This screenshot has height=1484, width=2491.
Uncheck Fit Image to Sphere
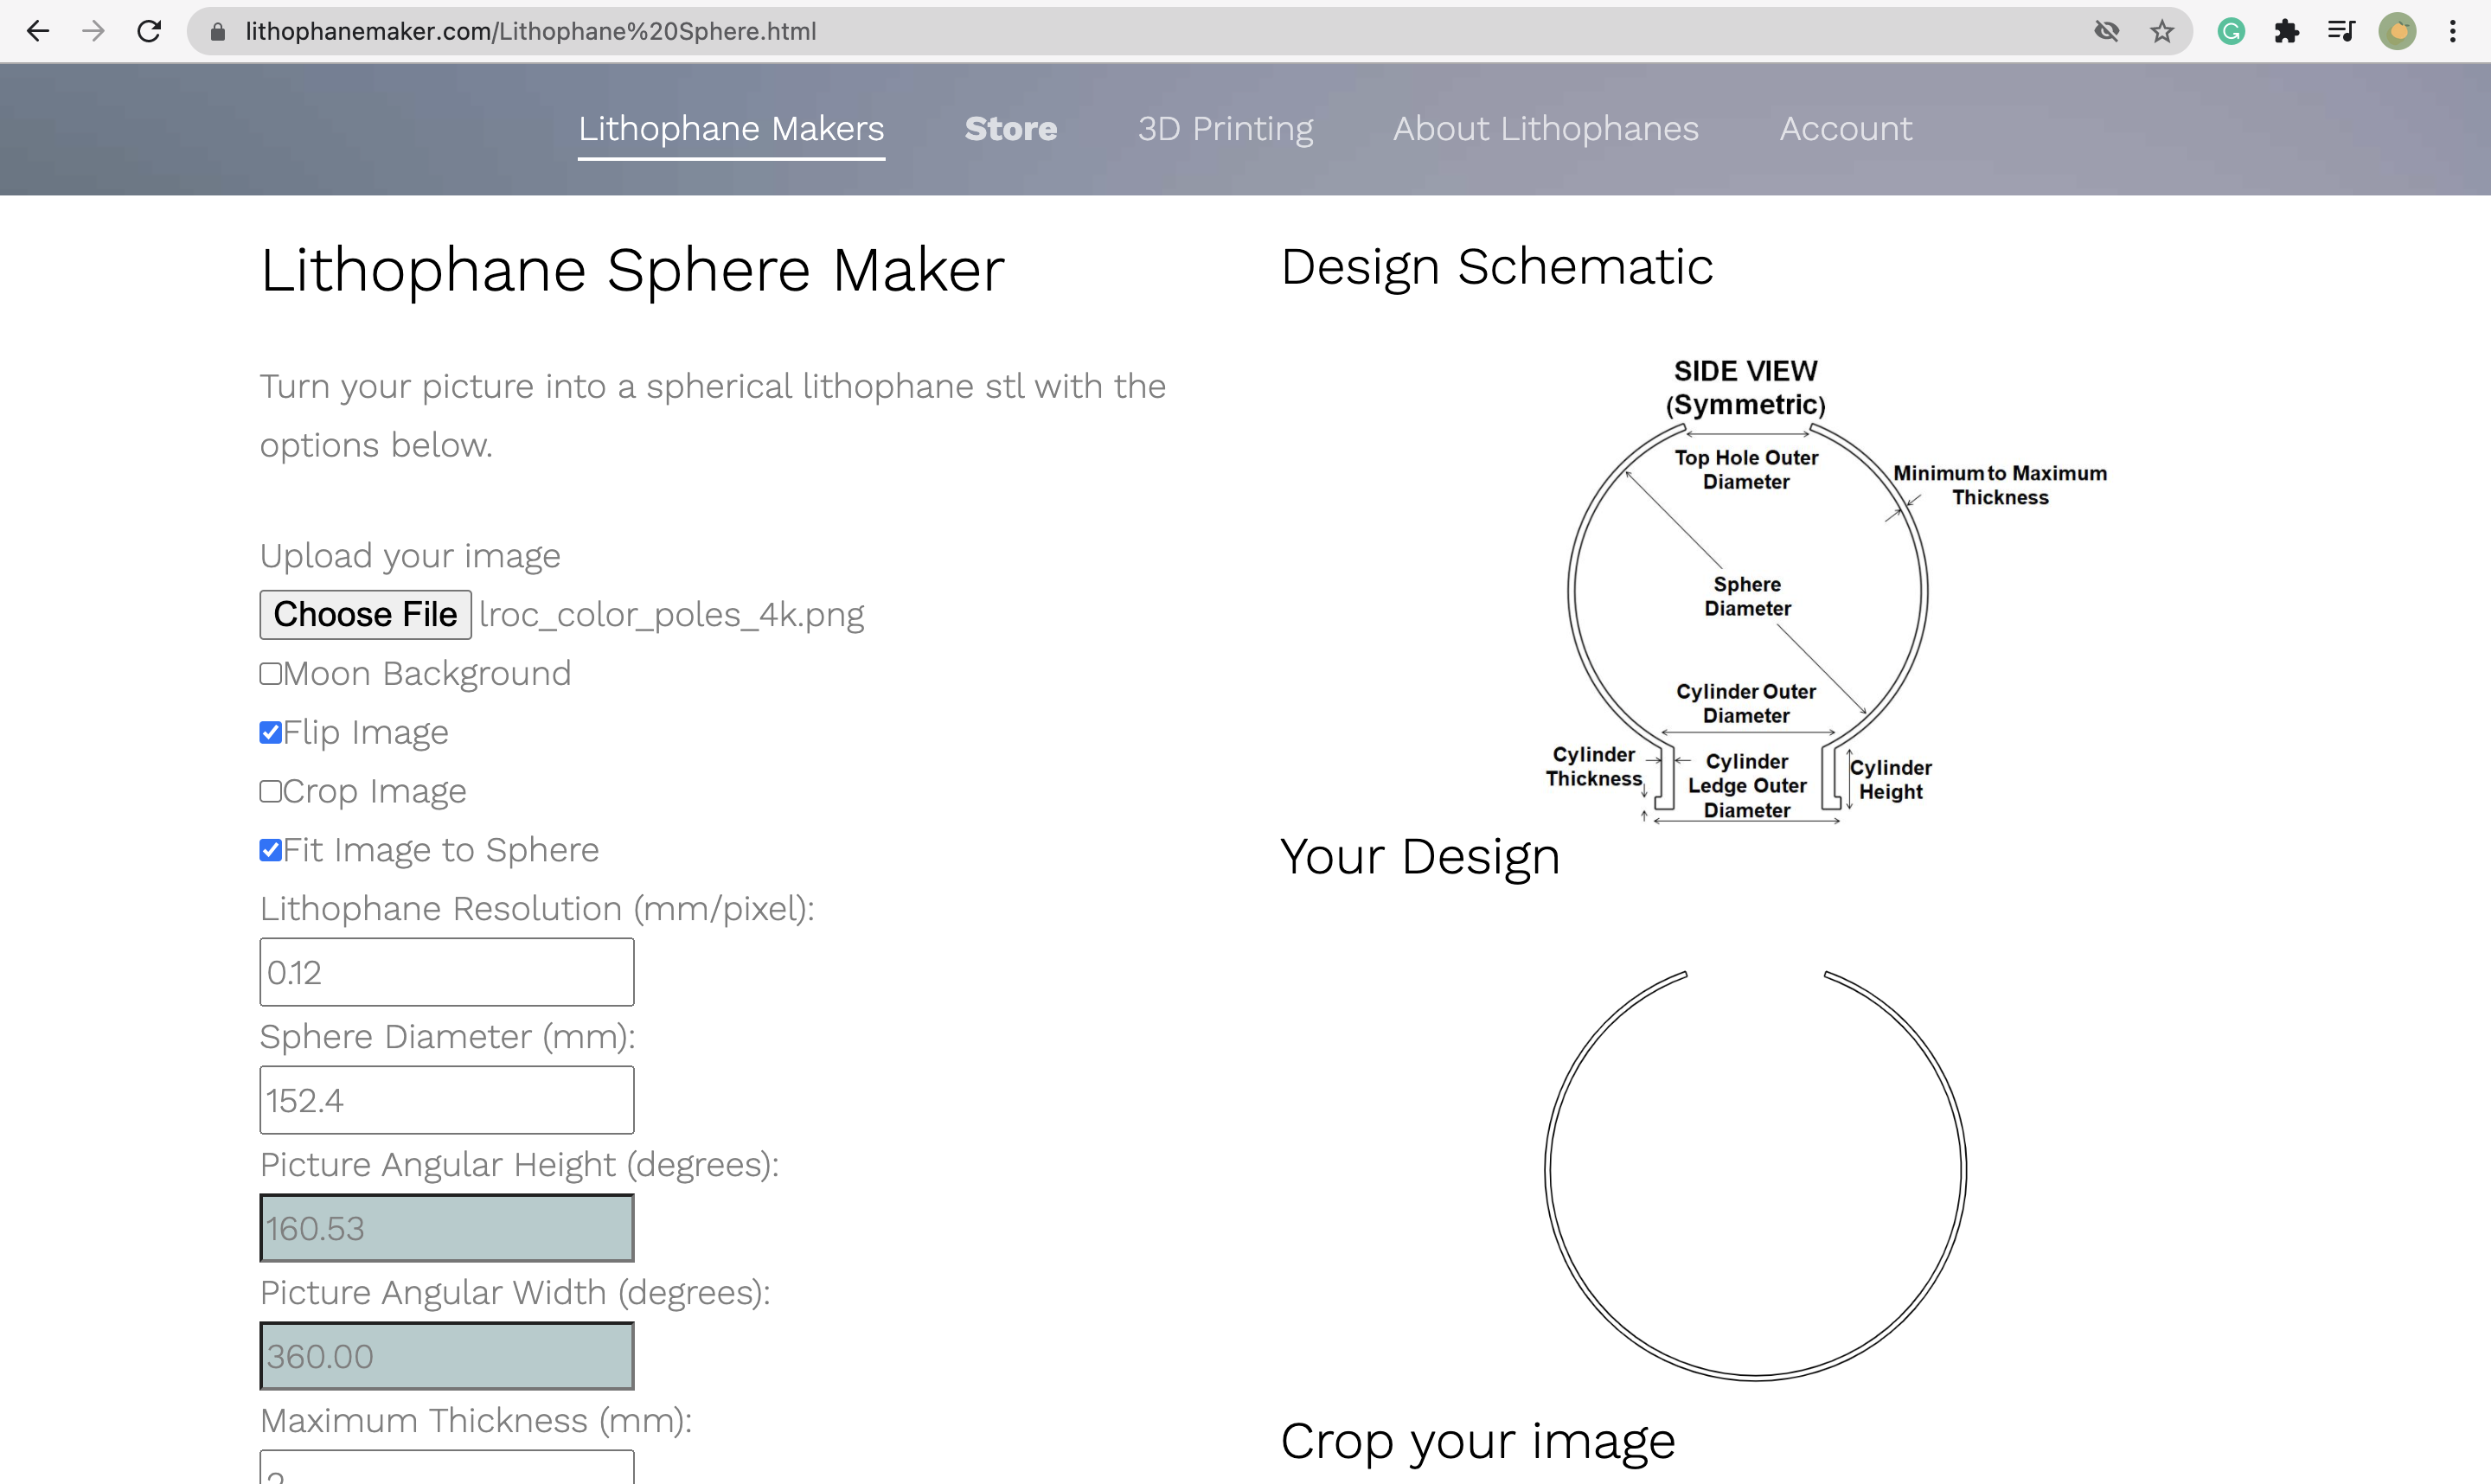pyautogui.click(x=270, y=850)
